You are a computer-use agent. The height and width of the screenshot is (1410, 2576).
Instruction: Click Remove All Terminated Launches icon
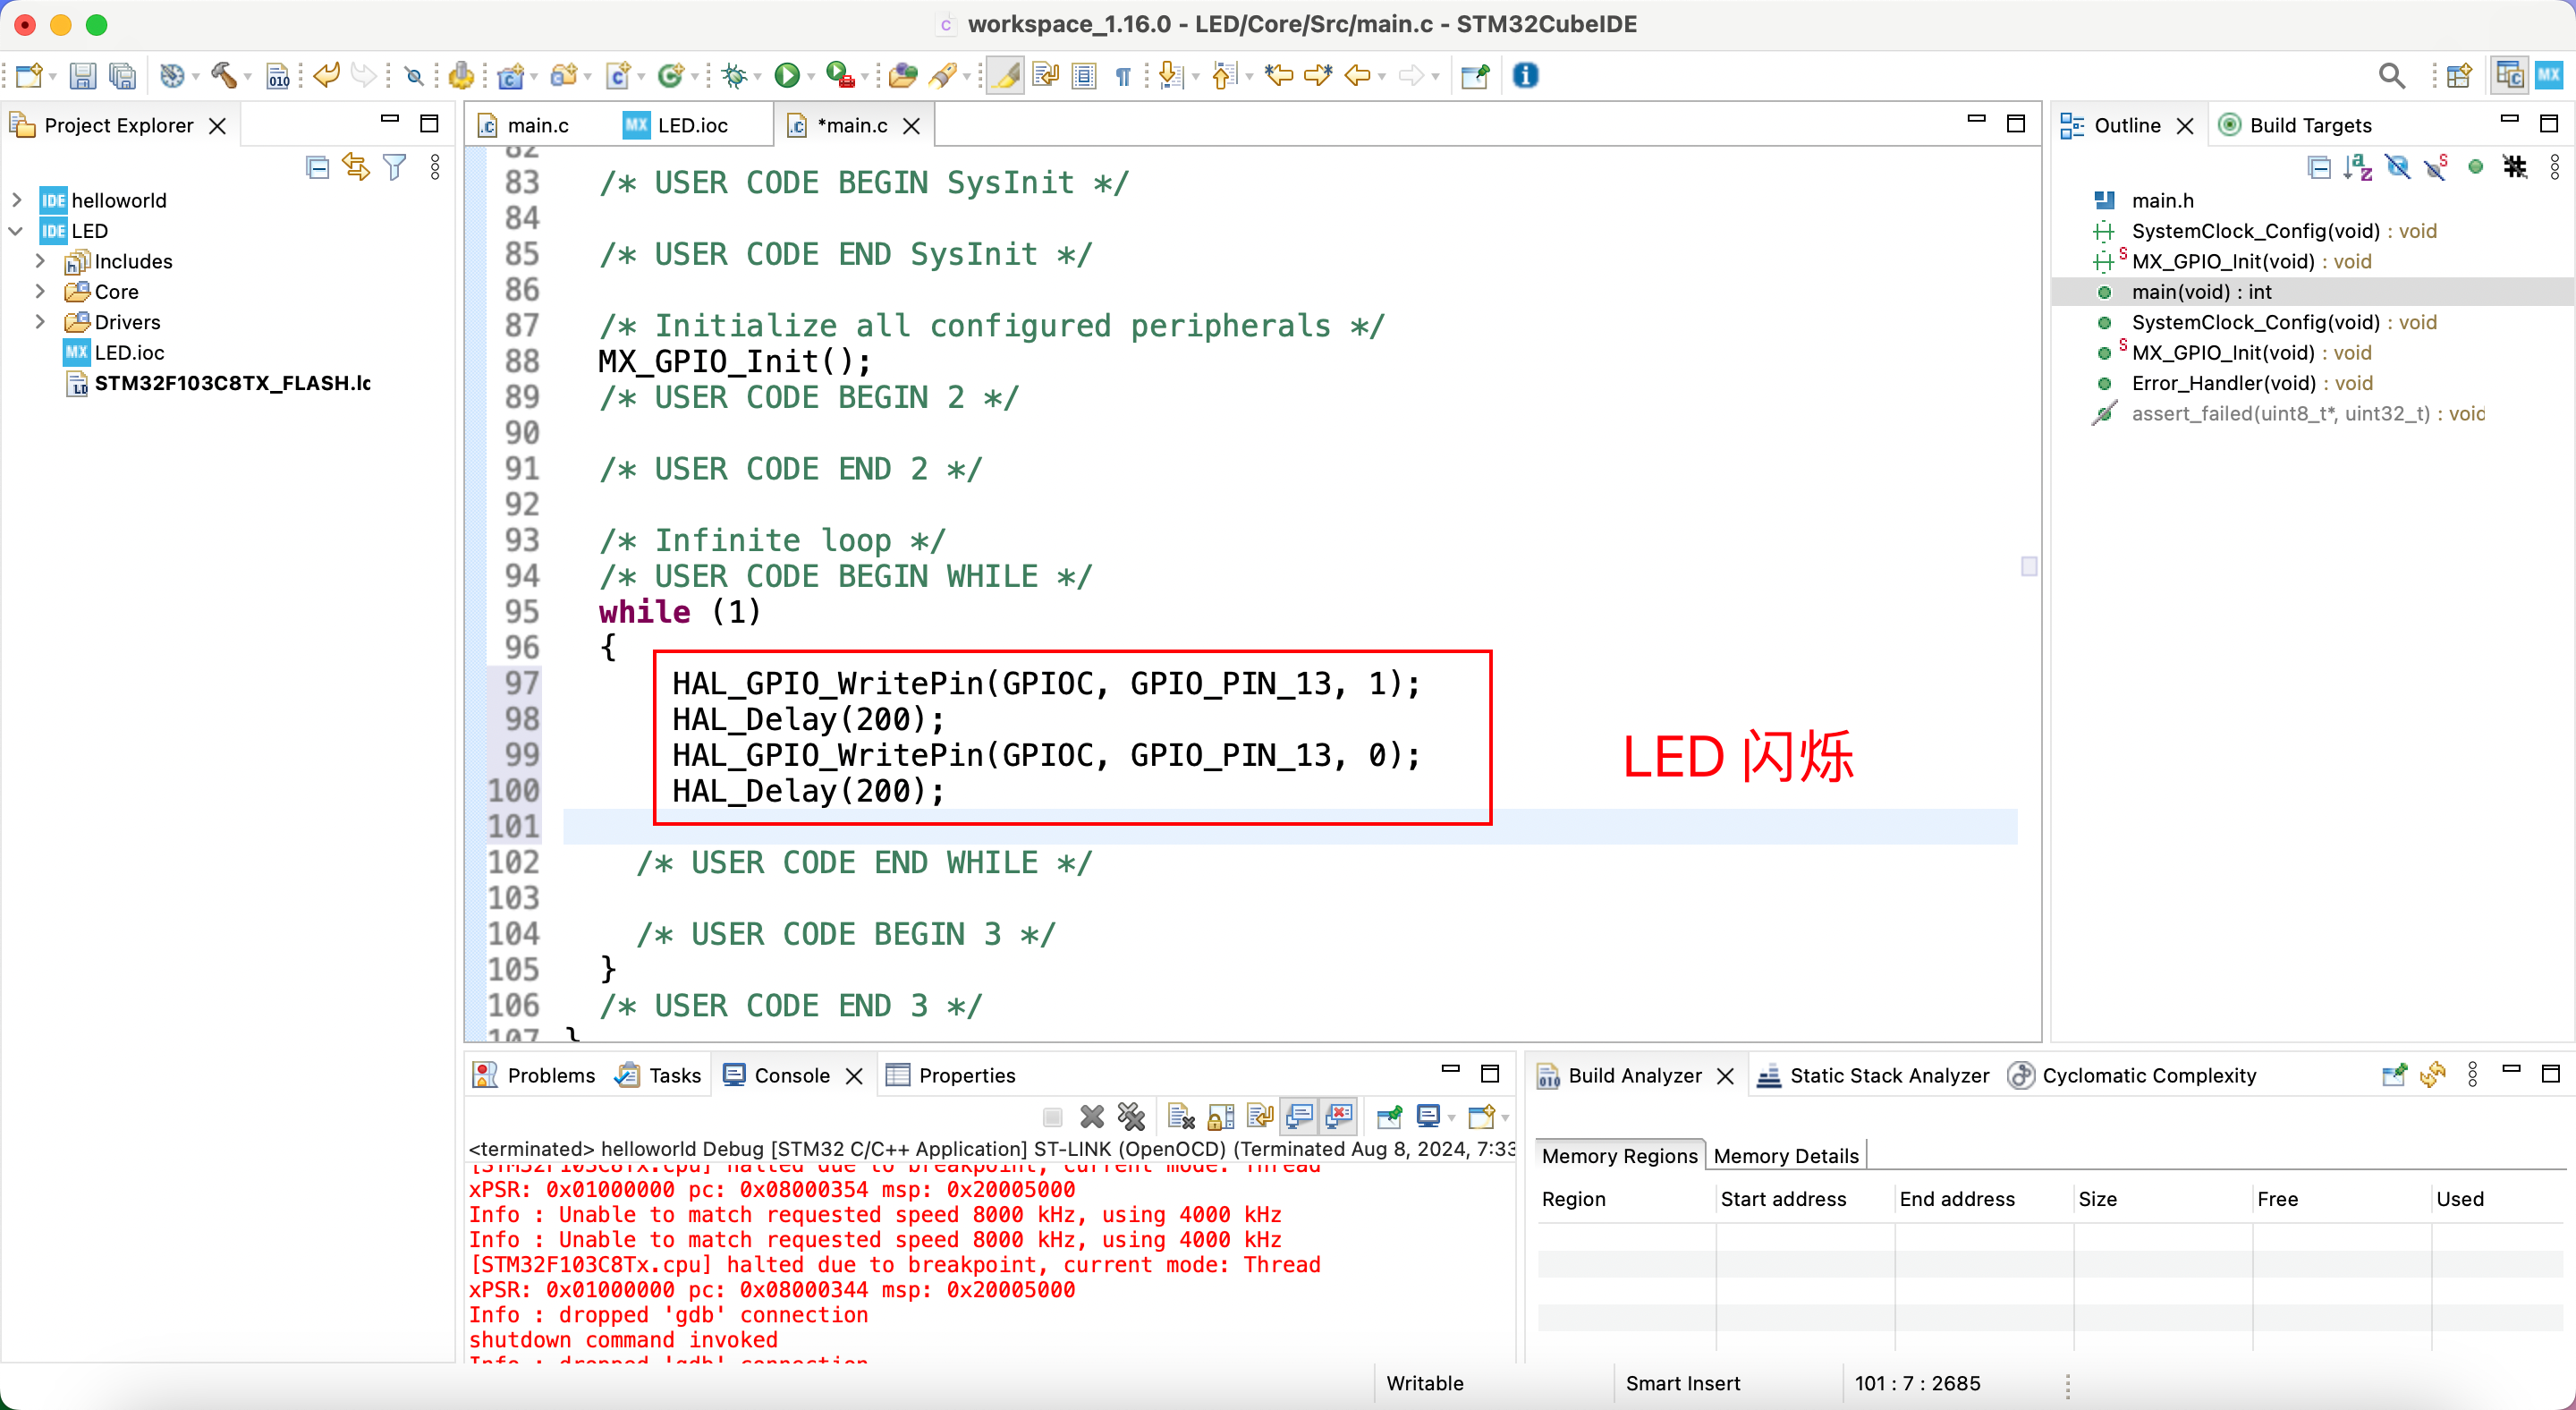point(1131,1116)
